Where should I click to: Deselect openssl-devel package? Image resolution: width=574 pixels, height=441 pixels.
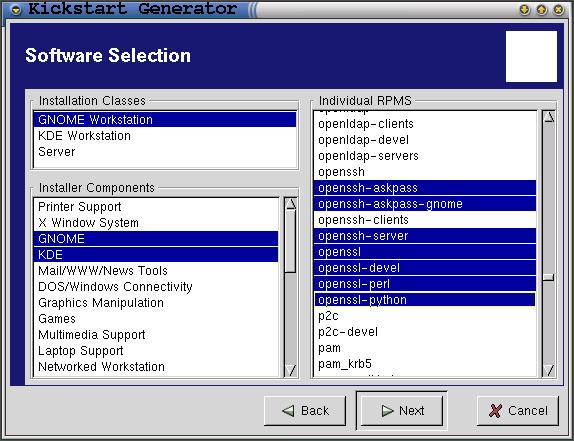[x=425, y=268]
